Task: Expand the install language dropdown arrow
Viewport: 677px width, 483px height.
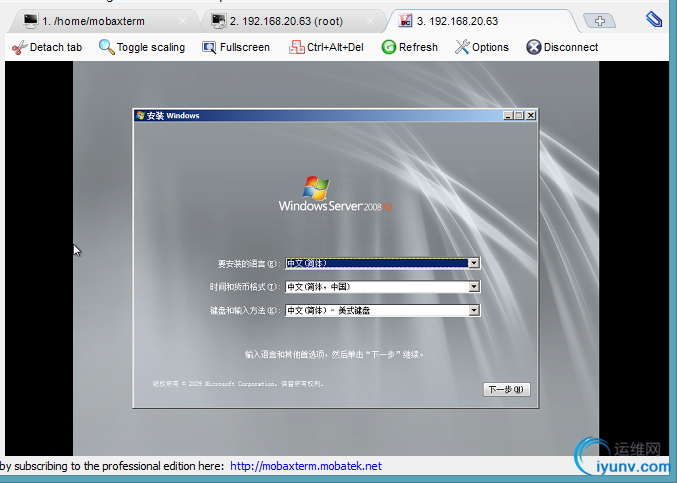Action: point(474,263)
